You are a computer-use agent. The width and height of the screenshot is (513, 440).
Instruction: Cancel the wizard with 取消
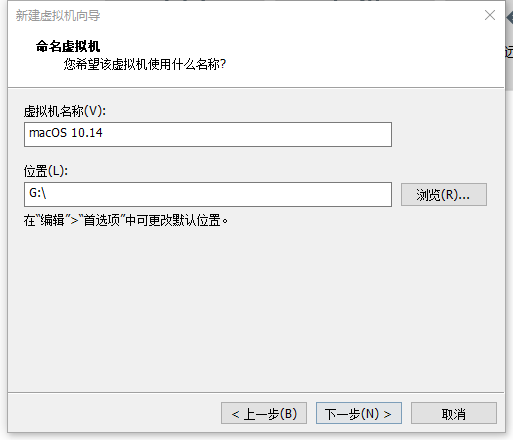[x=454, y=413]
